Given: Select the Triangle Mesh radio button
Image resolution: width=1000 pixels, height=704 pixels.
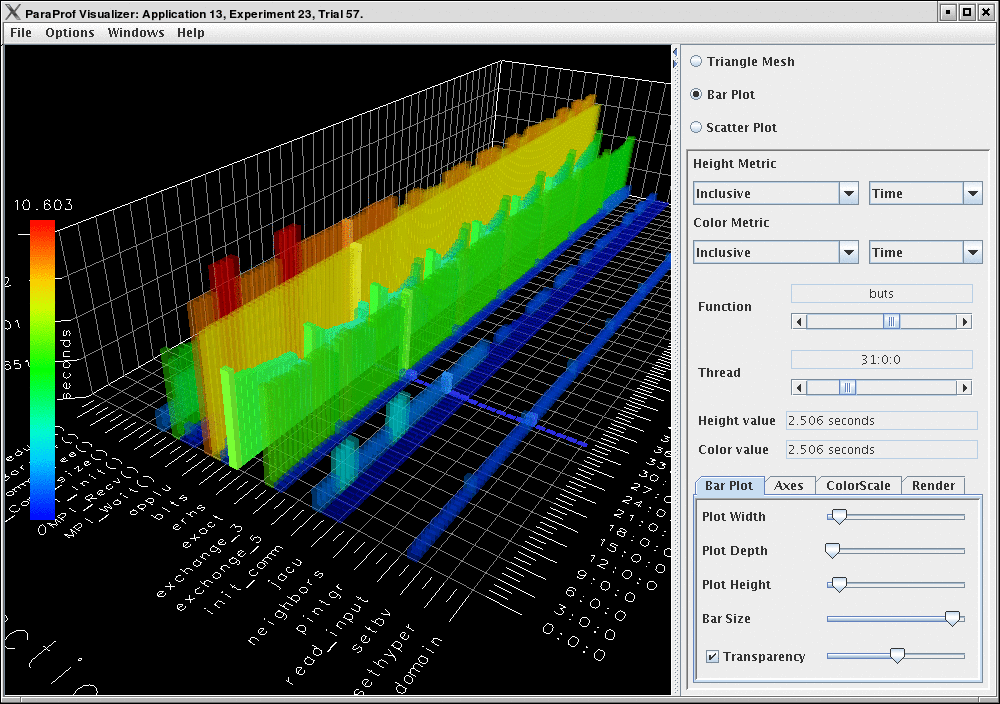Looking at the screenshot, I should pyautogui.click(x=696, y=61).
